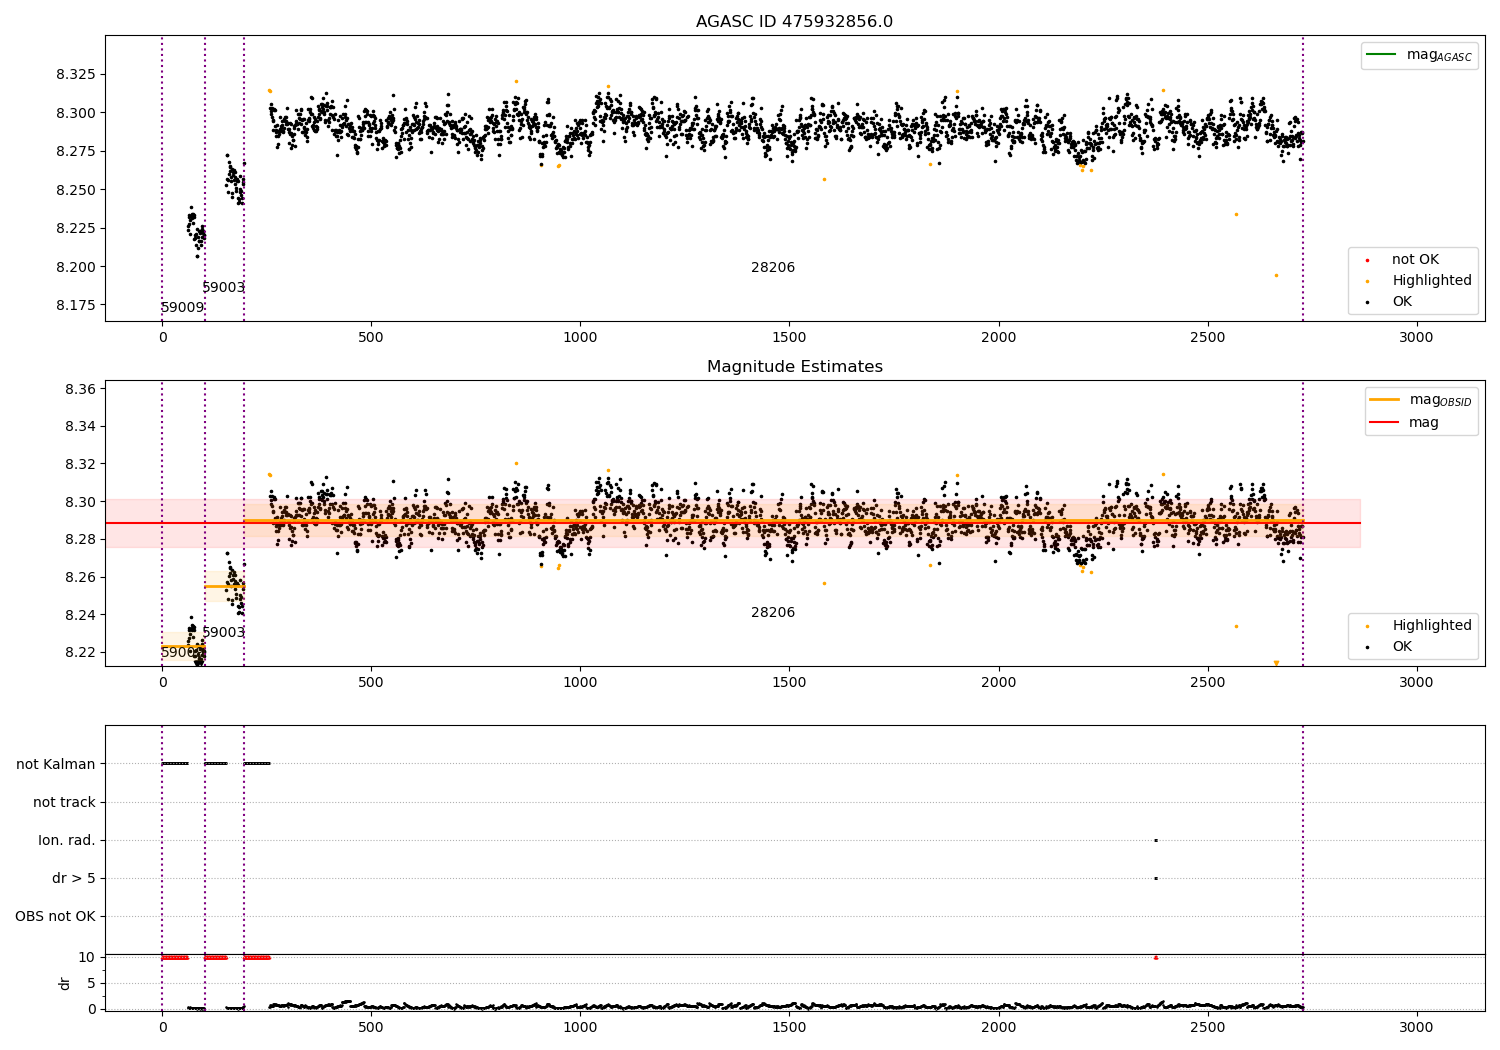This screenshot has height=1050, width=1500.
Task: Click the 8.34 y-axis tick in middle plot
Action: 80,427
